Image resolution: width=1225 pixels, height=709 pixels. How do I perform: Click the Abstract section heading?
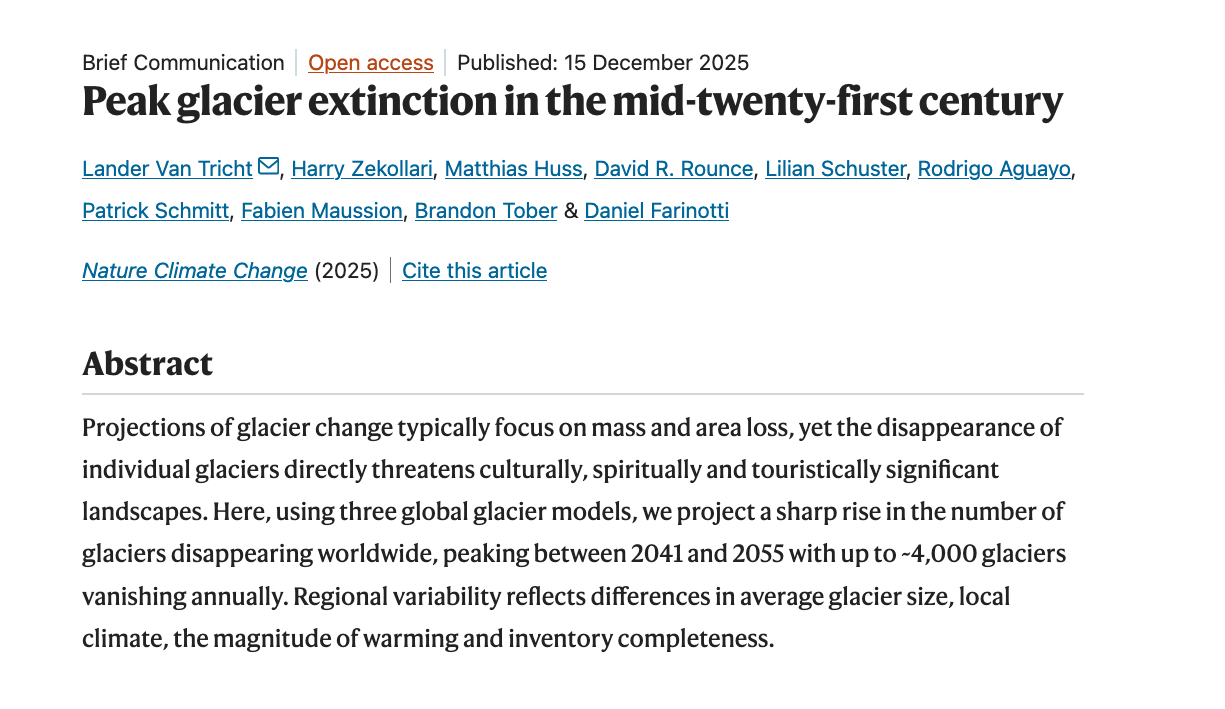pos(148,364)
